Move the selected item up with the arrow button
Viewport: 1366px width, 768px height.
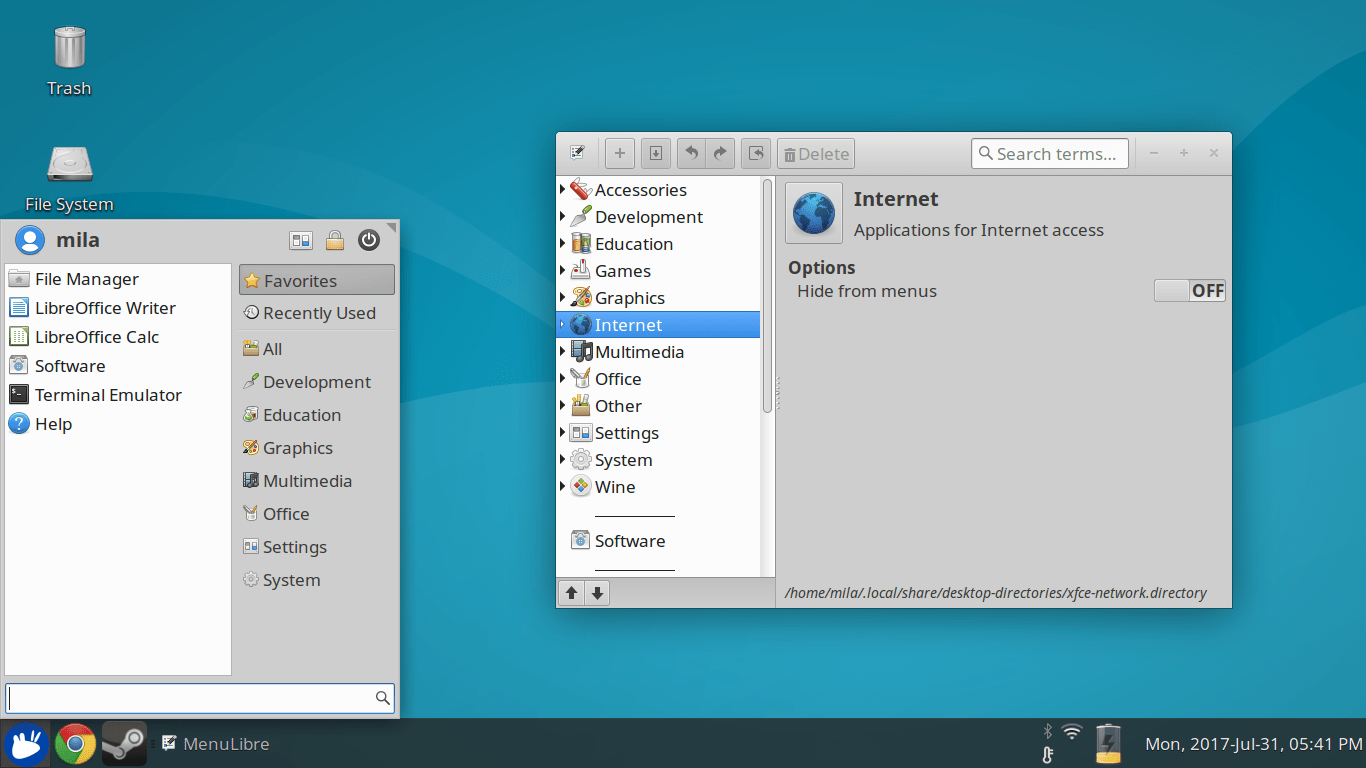pyautogui.click(x=571, y=592)
